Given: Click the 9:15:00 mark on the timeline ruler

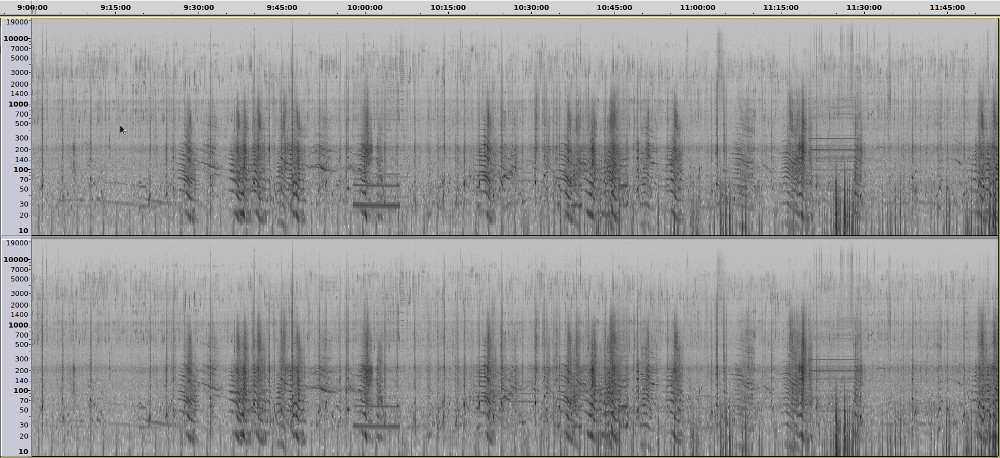Looking at the screenshot, I should click(x=116, y=7).
